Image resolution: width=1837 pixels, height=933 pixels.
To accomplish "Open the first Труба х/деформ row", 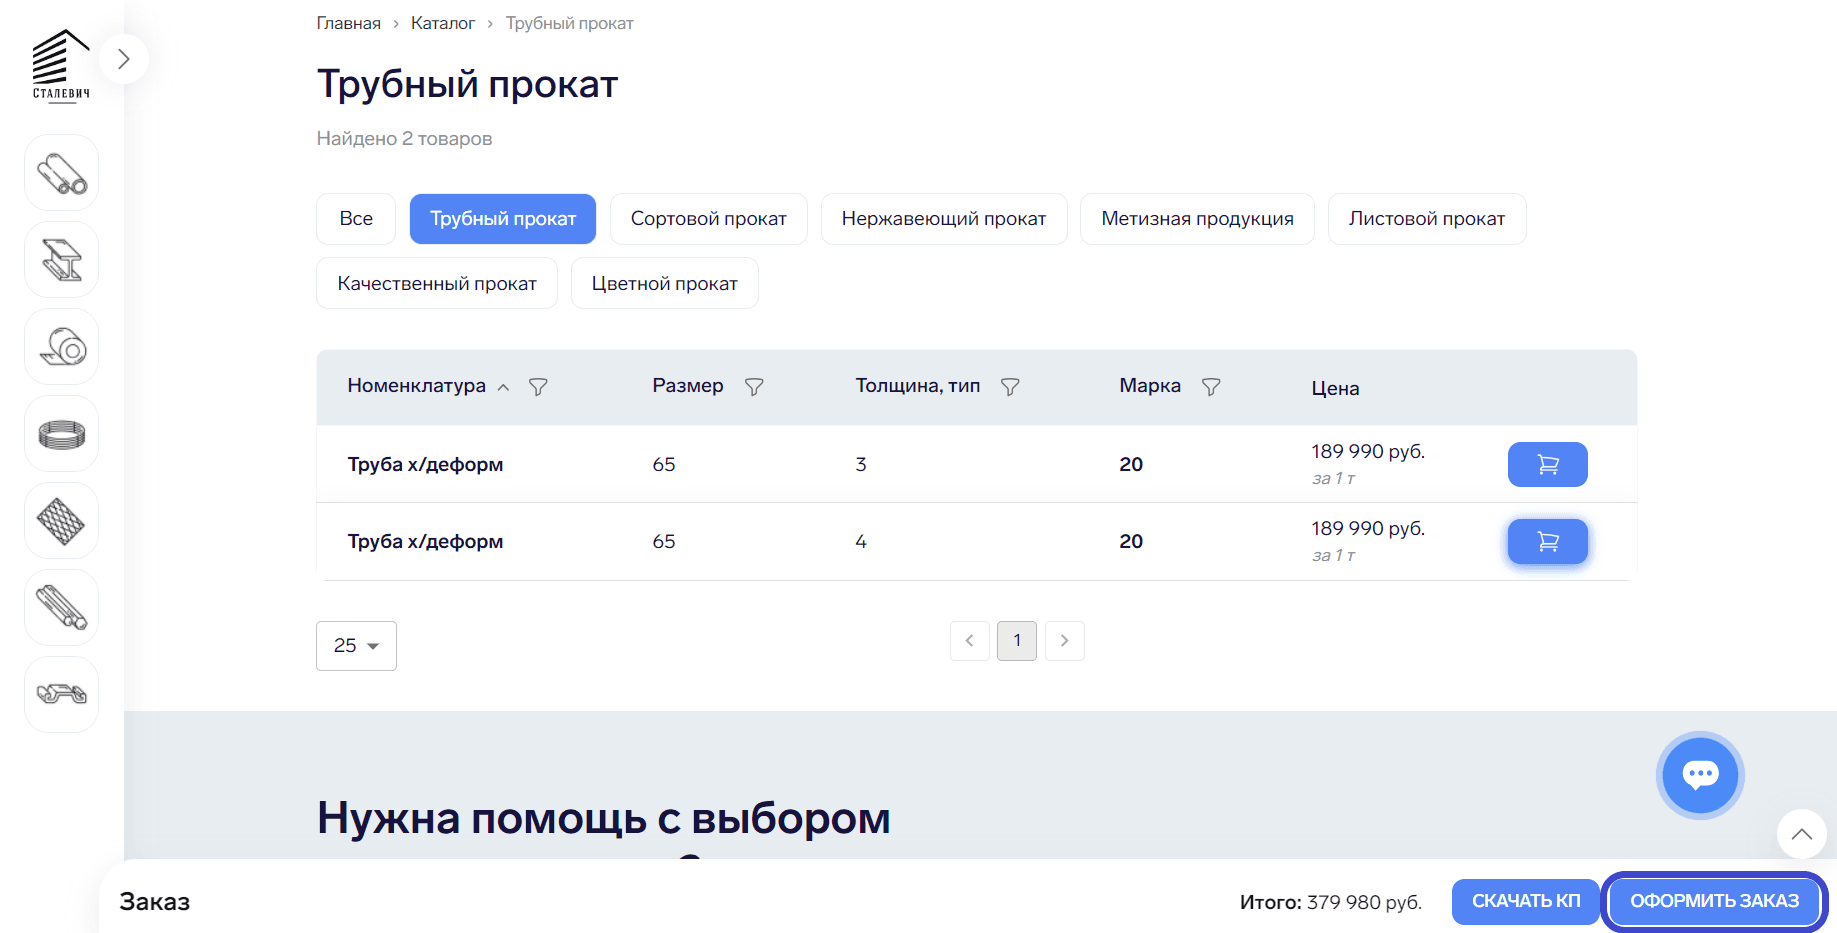I will pyautogui.click(x=977, y=465).
